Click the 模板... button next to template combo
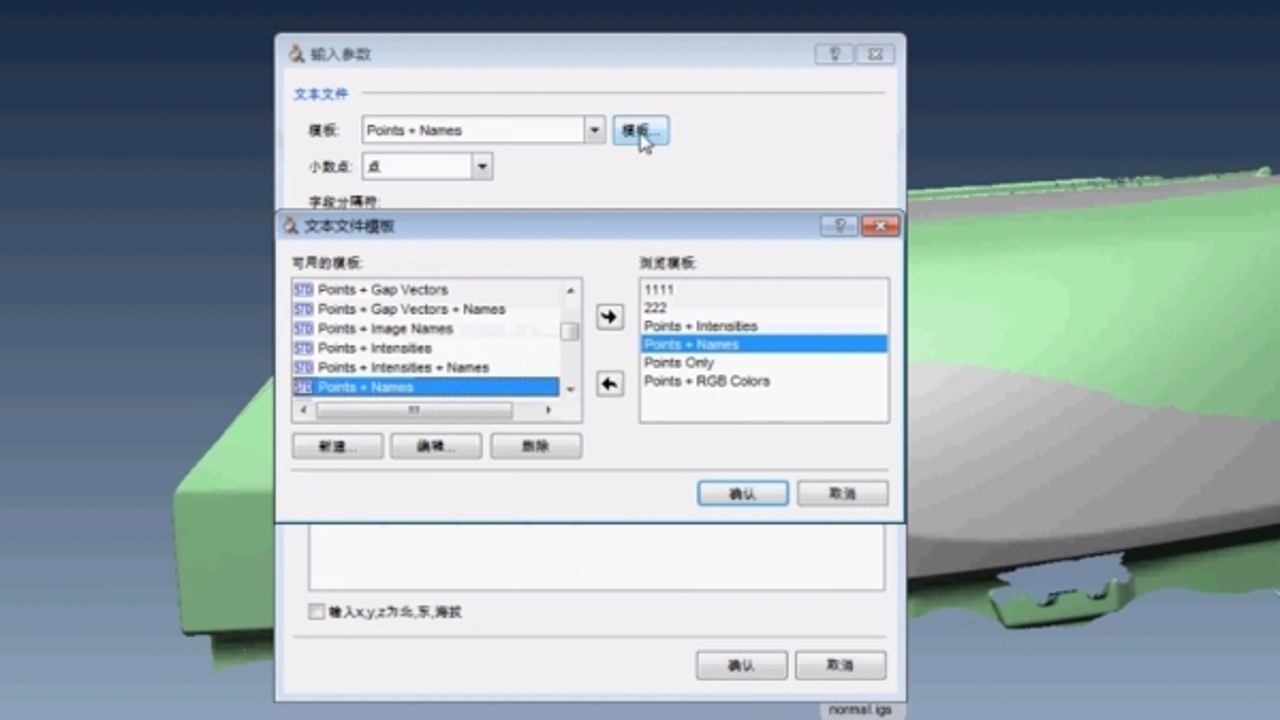The width and height of the screenshot is (1280, 720). [x=640, y=131]
